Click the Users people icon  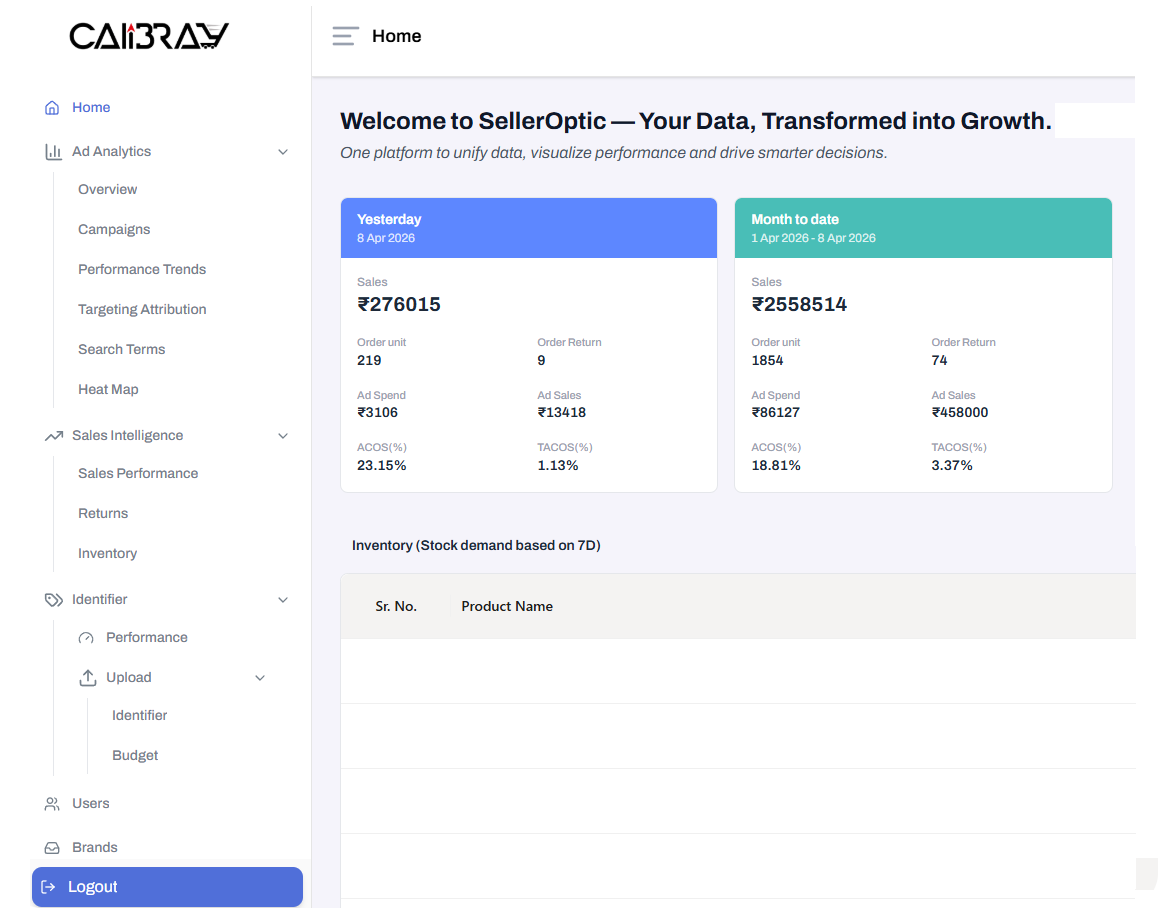[52, 804]
